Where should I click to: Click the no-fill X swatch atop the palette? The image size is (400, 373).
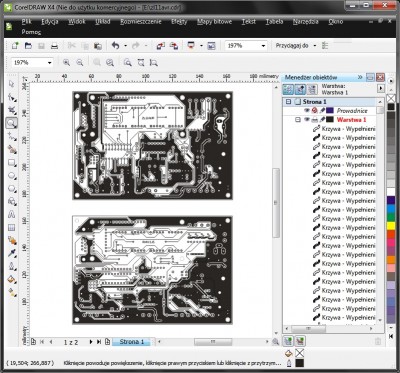391,99
